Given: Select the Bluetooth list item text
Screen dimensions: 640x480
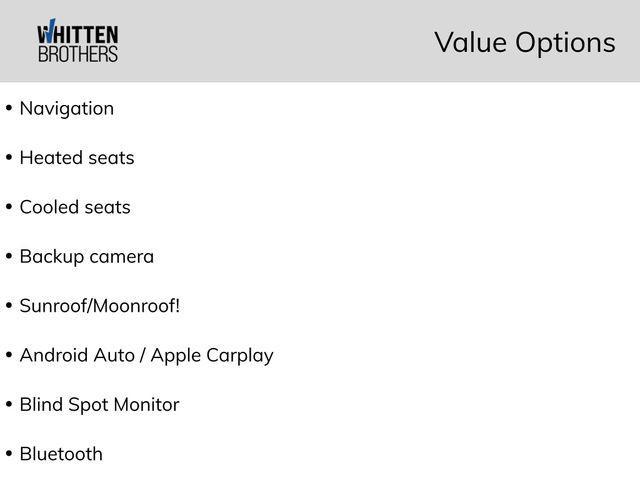Looking at the screenshot, I should tap(61, 454).
